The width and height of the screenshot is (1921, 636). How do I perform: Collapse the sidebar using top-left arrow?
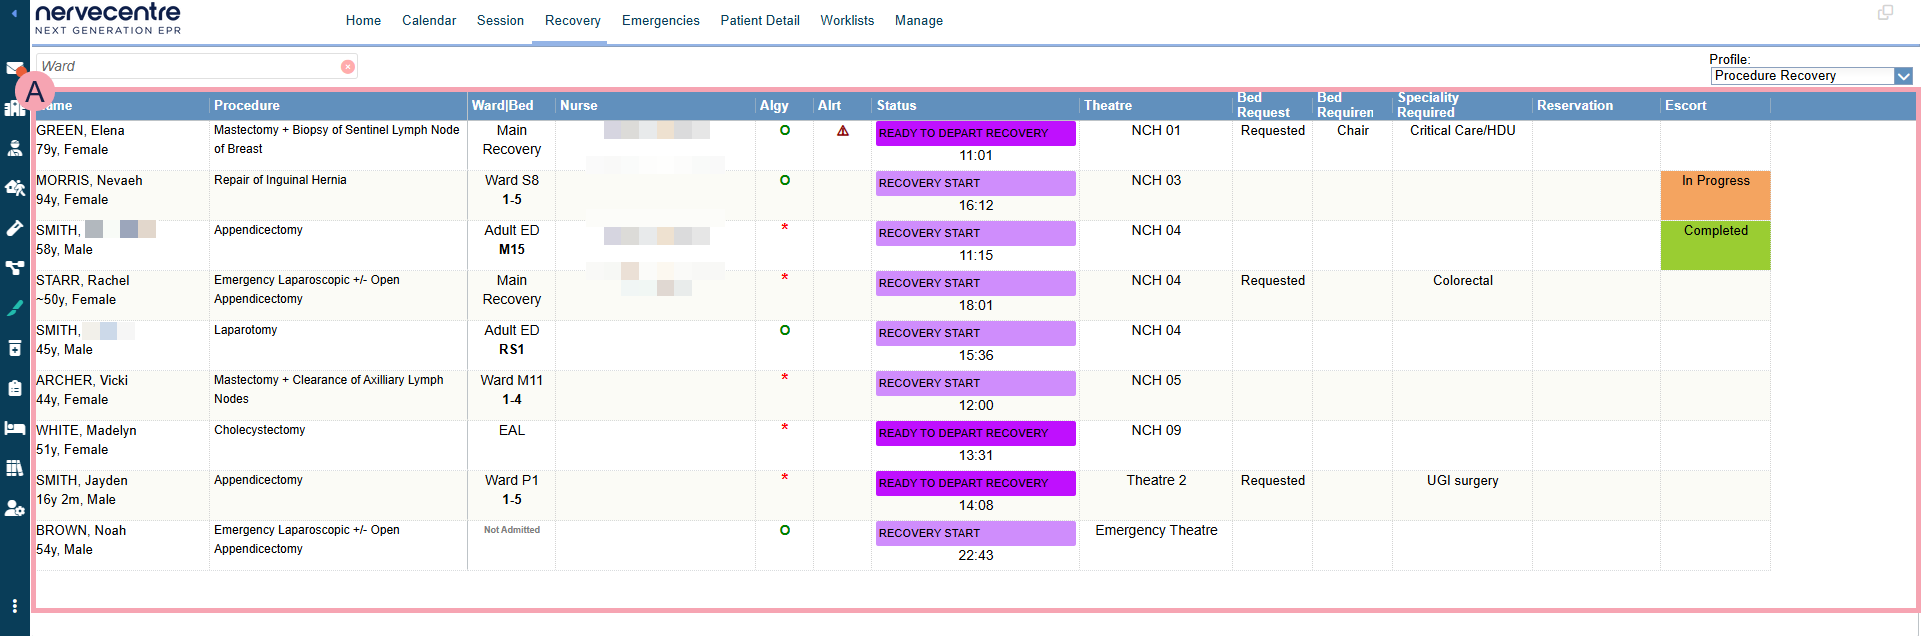click(x=14, y=14)
